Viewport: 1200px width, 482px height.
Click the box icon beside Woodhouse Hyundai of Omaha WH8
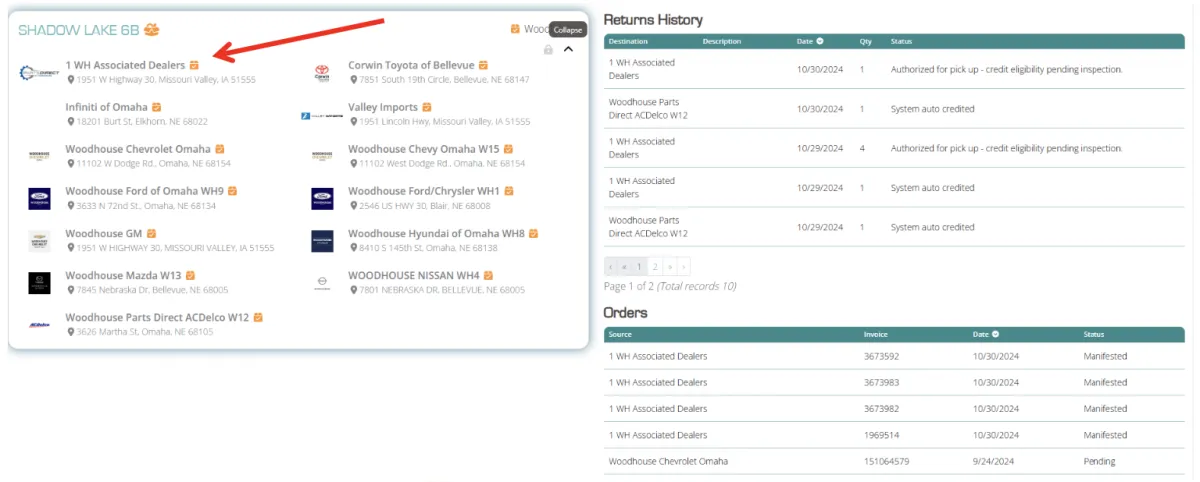point(534,233)
